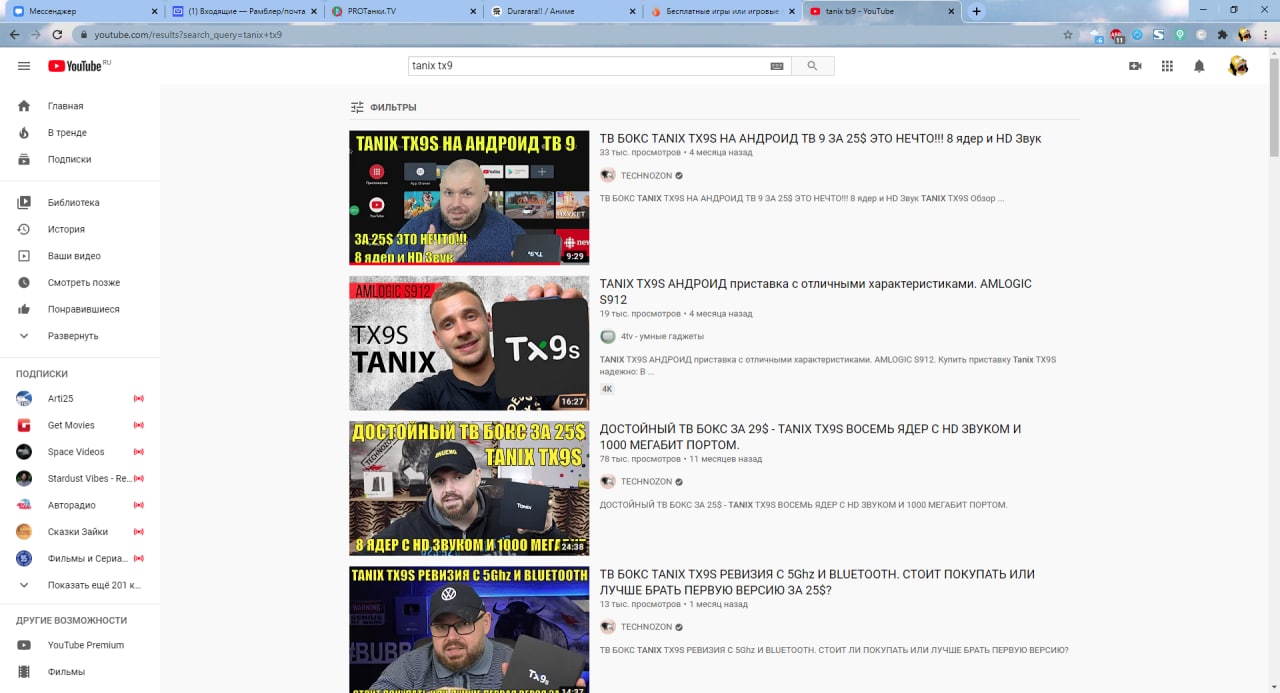
Task: Click the green location pin extension
Action: [1180, 34]
